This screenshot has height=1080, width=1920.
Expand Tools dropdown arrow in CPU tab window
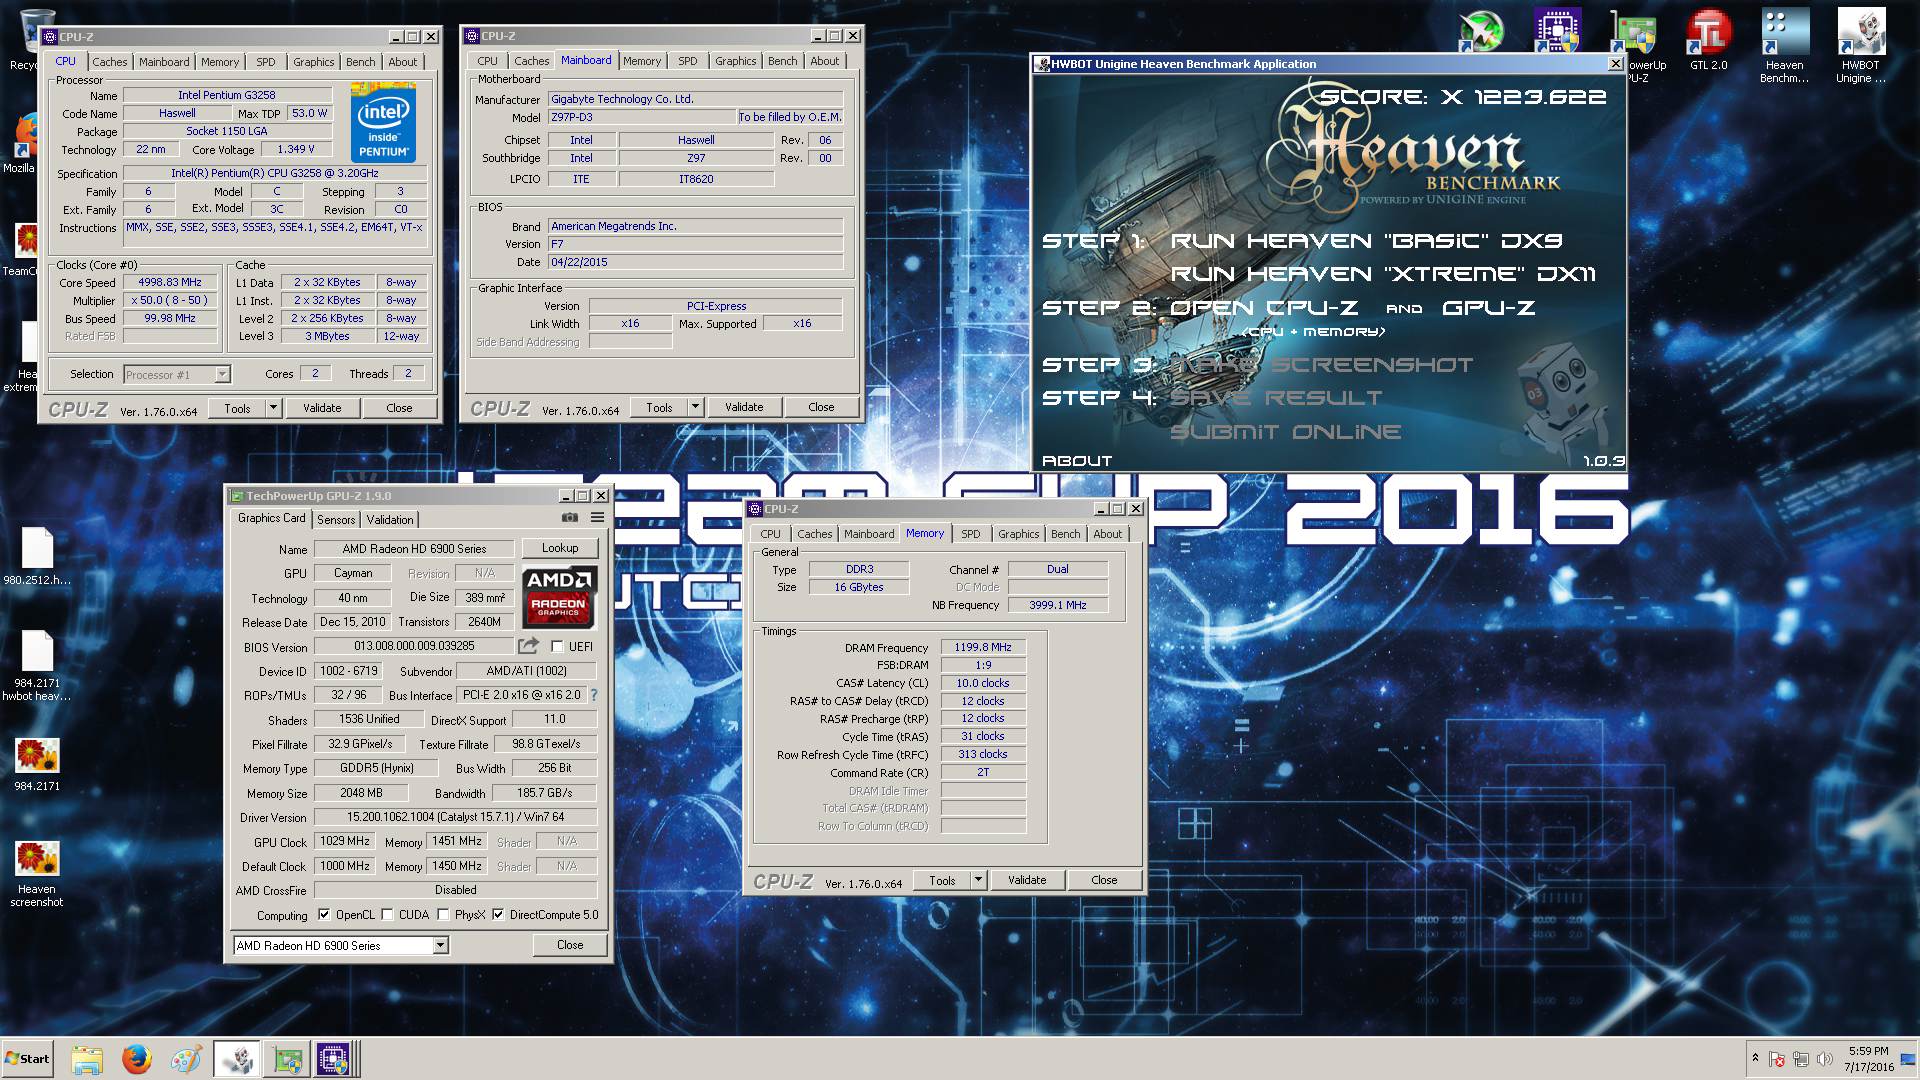click(272, 407)
